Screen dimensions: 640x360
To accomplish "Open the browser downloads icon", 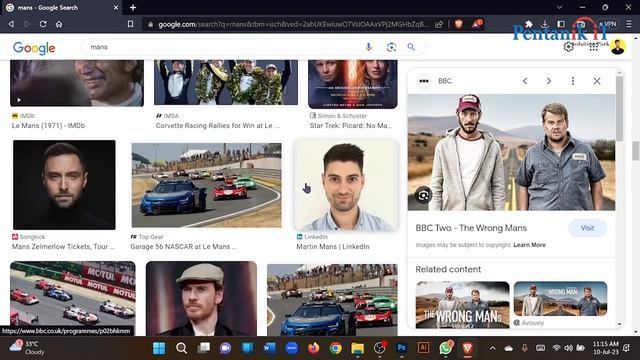I will [x=544, y=24].
